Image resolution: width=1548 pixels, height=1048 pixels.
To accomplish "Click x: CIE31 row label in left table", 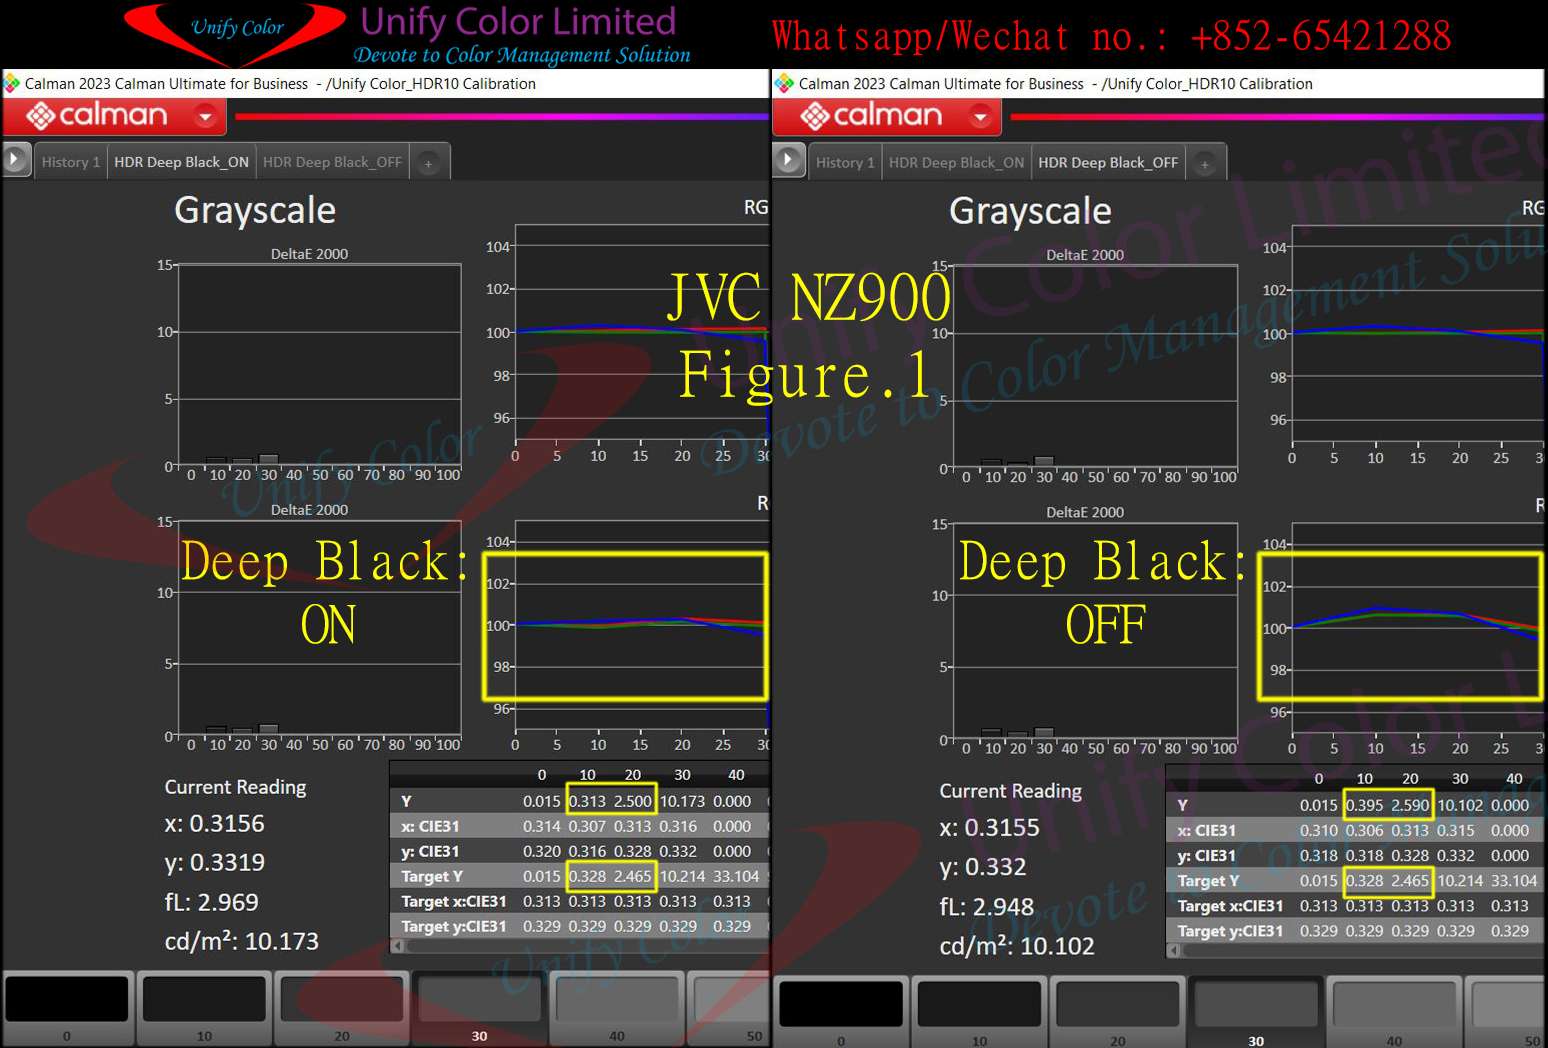I will [x=430, y=826].
